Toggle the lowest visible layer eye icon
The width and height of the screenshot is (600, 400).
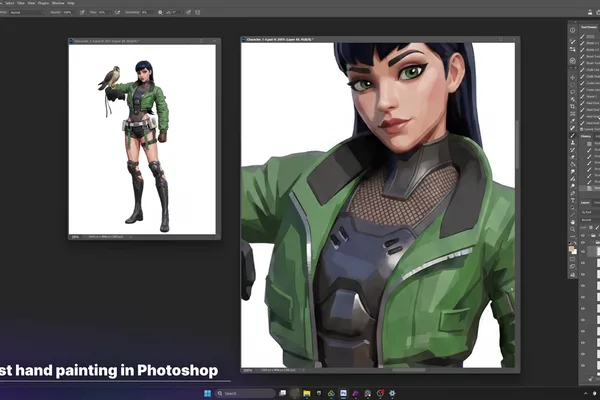[x=583, y=366]
